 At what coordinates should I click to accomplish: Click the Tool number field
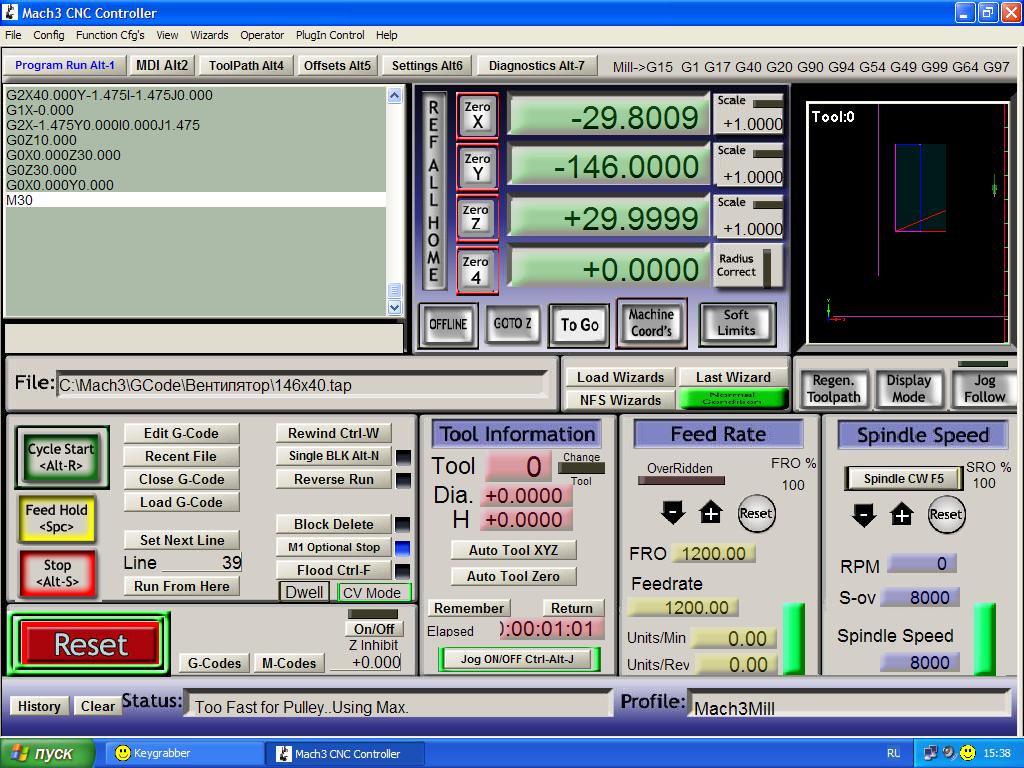coord(520,466)
